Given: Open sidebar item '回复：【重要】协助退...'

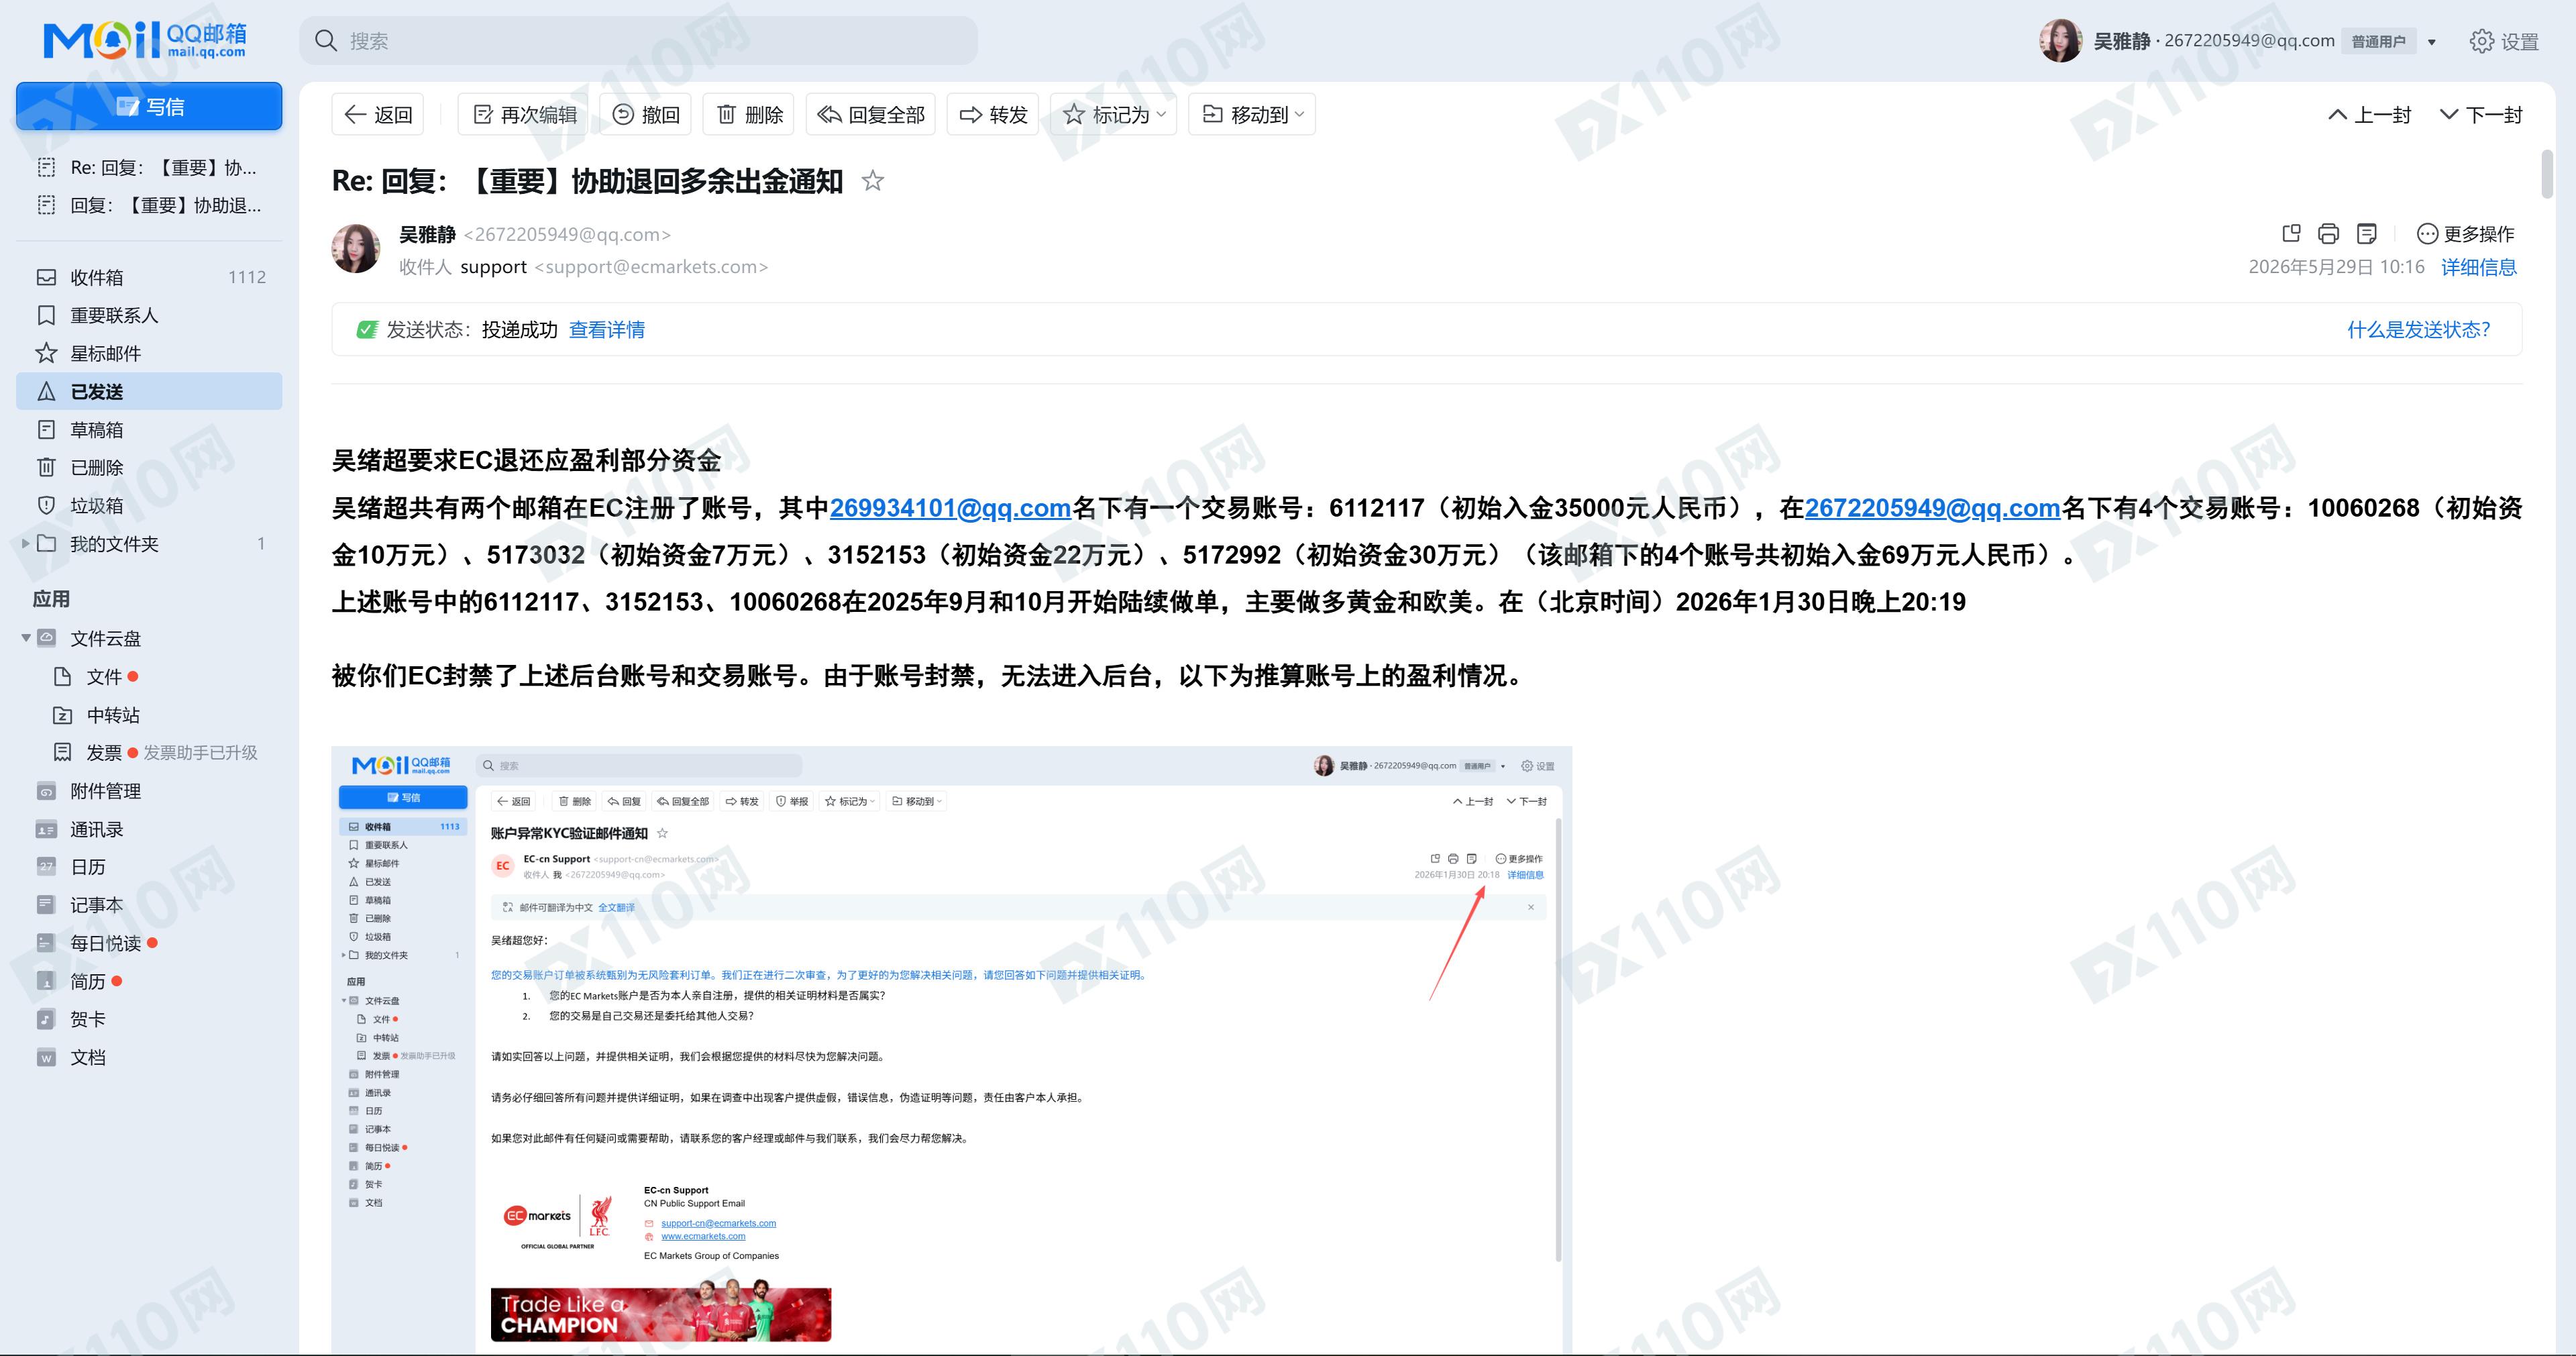Looking at the screenshot, I should pos(149,205).
